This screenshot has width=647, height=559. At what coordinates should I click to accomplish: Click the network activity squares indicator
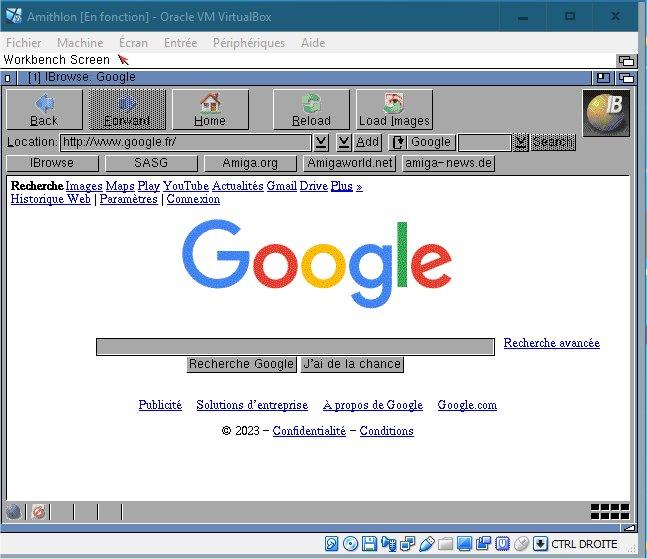click(x=610, y=512)
